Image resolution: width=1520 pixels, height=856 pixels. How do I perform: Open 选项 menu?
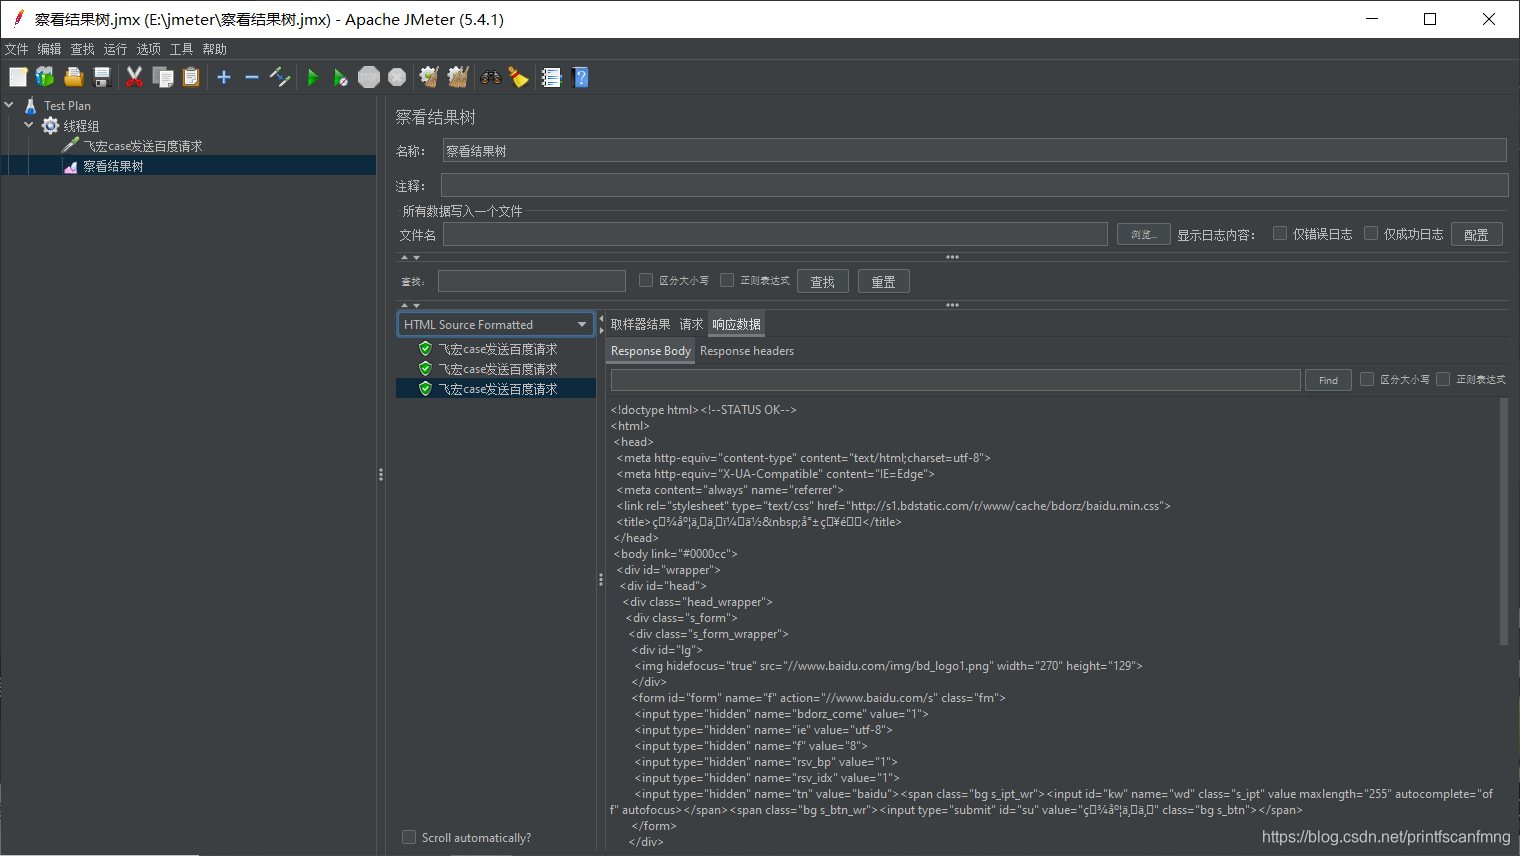(x=149, y=49)
